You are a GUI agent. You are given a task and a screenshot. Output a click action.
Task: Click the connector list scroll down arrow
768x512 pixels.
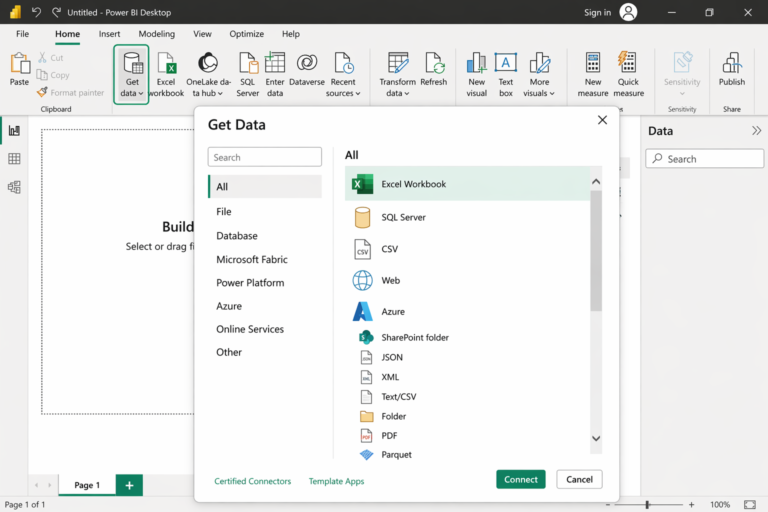[x=596, y=439]
